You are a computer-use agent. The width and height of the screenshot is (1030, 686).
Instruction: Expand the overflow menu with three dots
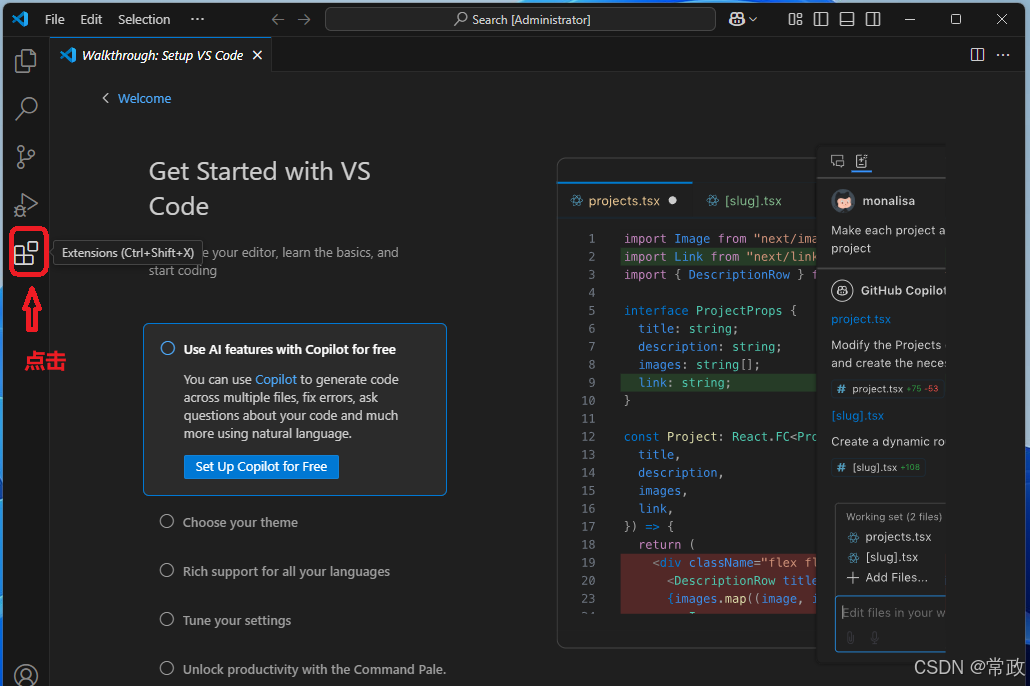197,20
